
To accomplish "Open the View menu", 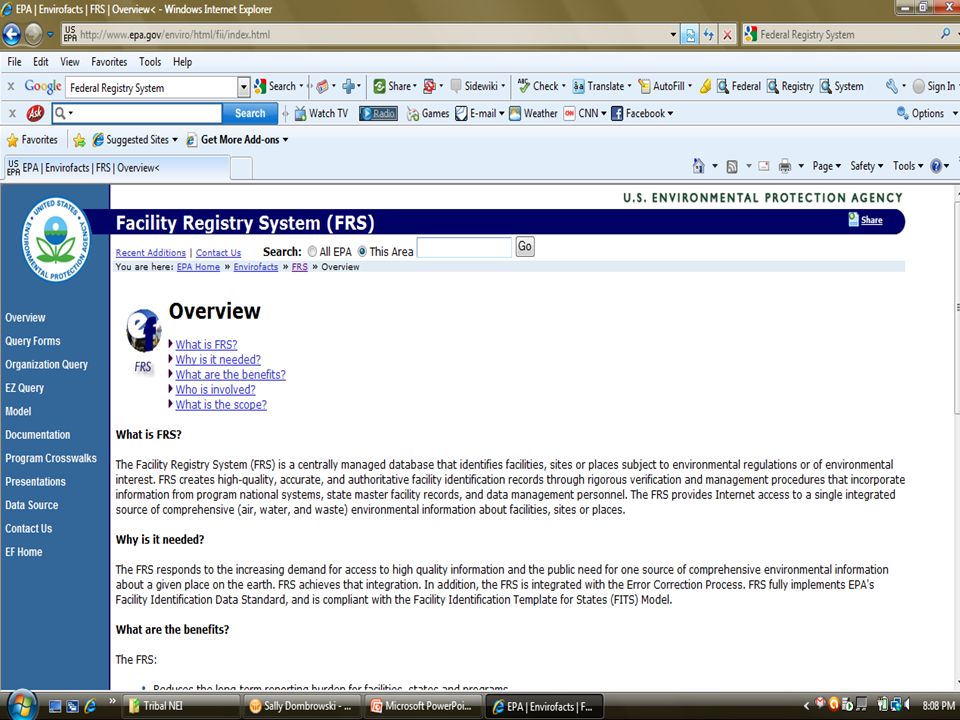I will click(x=70, y=62).
